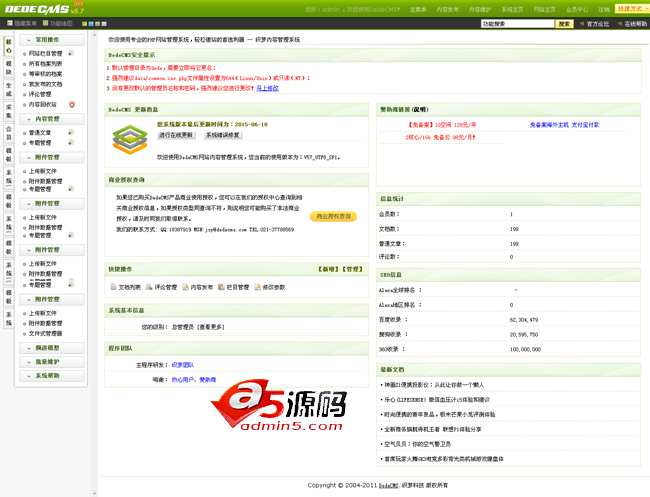Click red shield icon beside 内容回收站
The height and width of the screenshot is (497, 650).
tap(72, 104)
